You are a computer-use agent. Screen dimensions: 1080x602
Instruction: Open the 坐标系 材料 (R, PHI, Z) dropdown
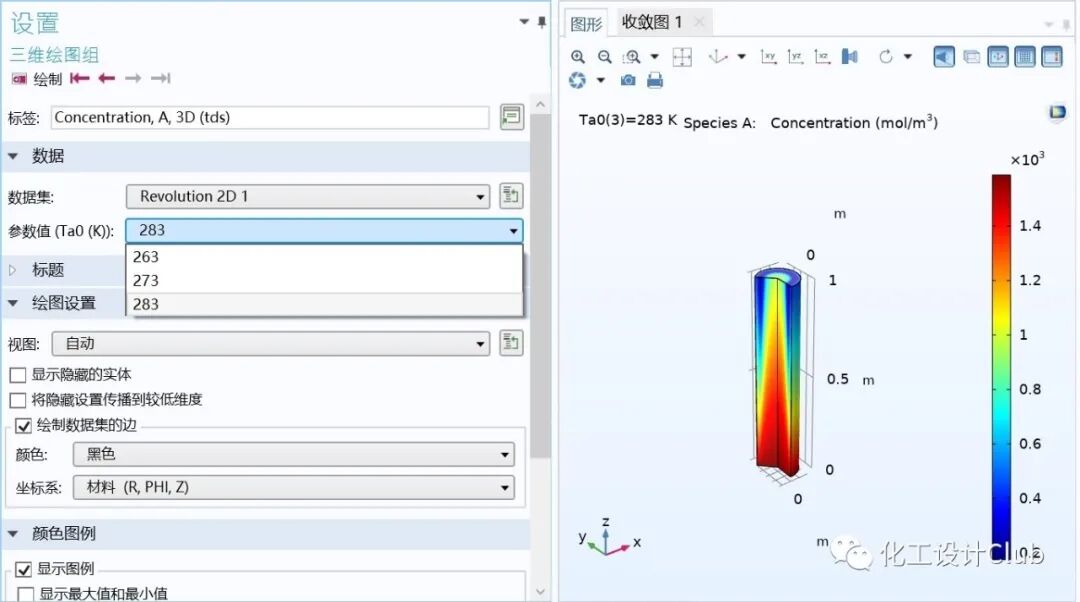click(293, 488)
